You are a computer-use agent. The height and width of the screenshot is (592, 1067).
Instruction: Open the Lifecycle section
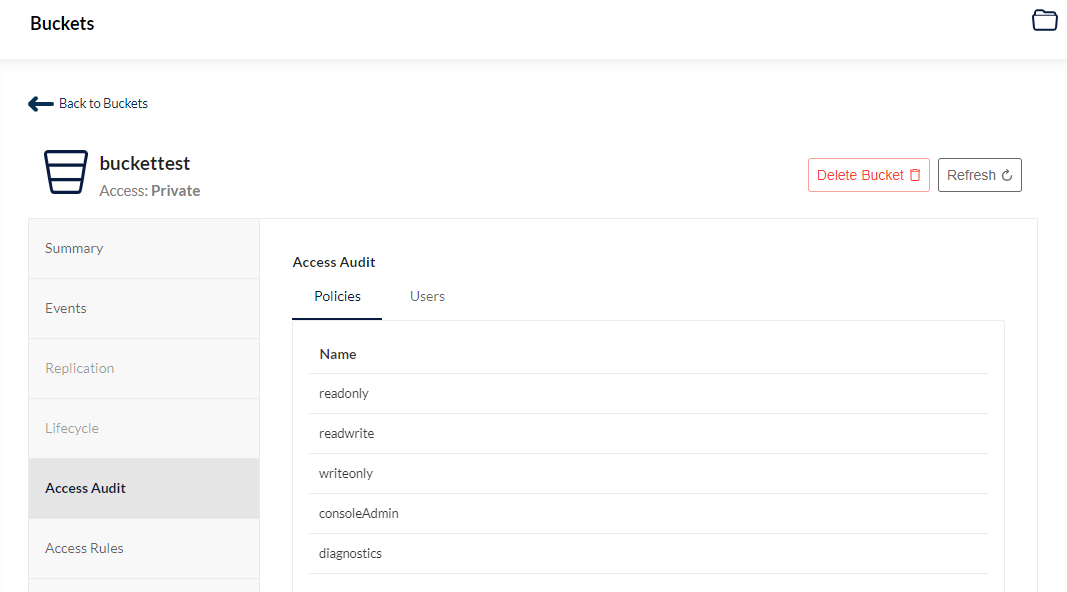pos(144,428)
